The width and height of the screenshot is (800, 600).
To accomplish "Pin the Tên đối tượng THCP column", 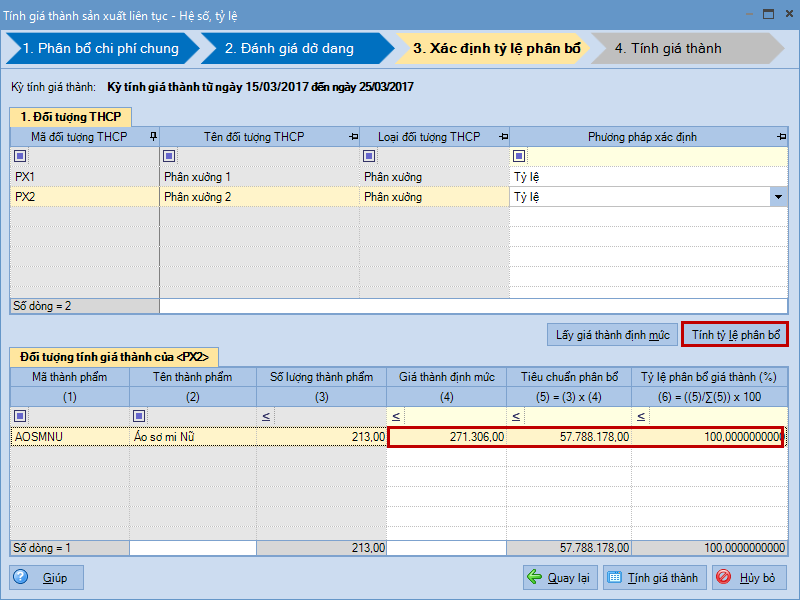I will point(354,137).
